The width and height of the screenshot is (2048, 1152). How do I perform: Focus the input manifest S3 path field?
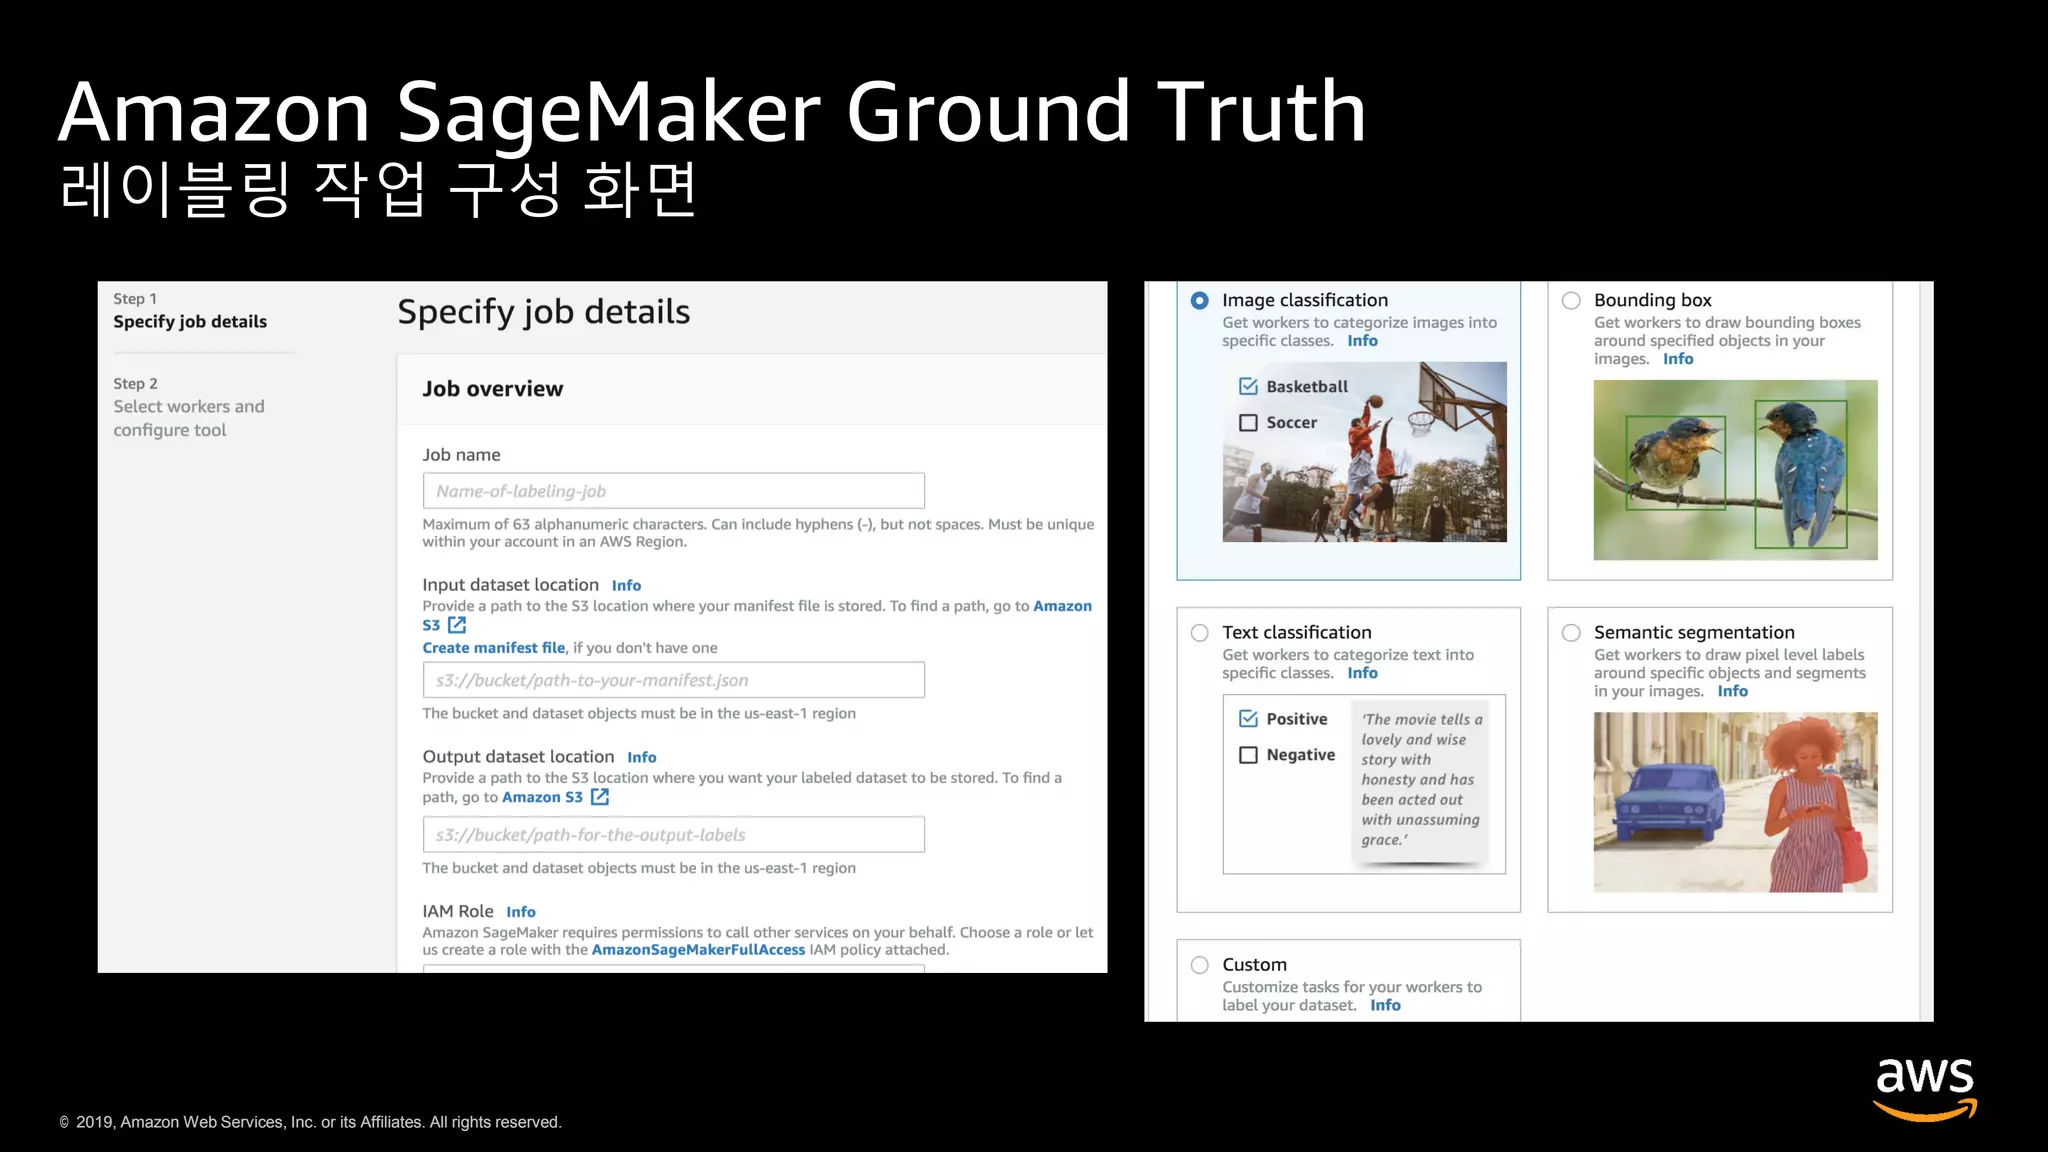tap(673, 680)
